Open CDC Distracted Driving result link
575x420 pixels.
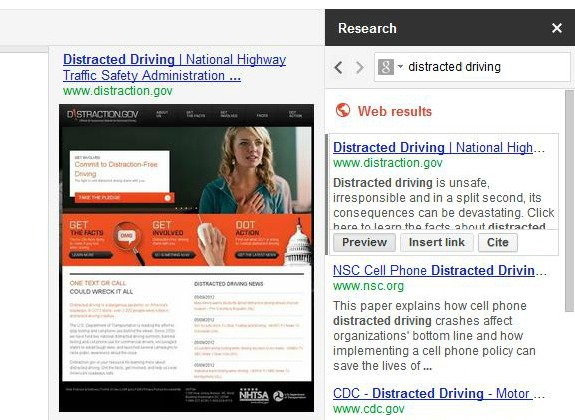(x=439, y=393)
